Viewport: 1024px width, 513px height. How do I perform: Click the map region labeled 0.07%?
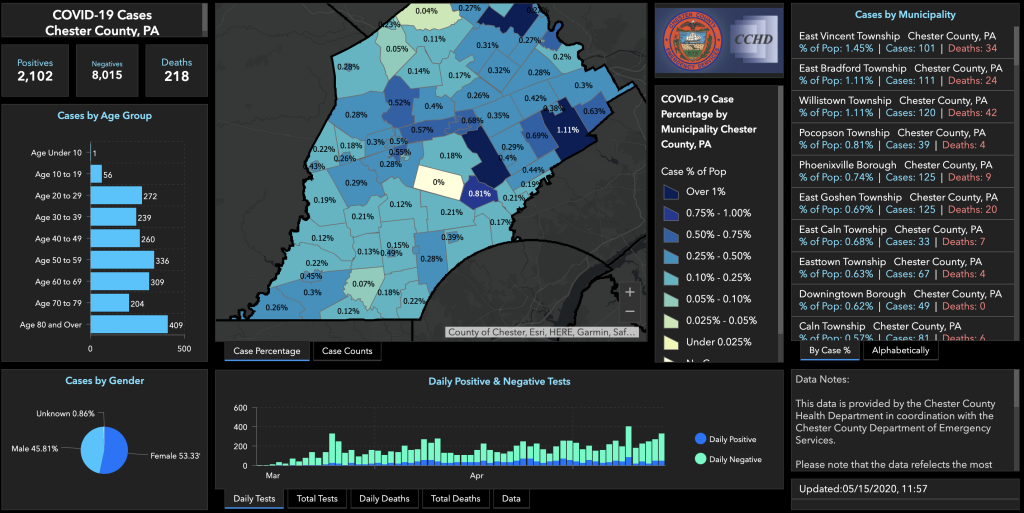[364, 286]
